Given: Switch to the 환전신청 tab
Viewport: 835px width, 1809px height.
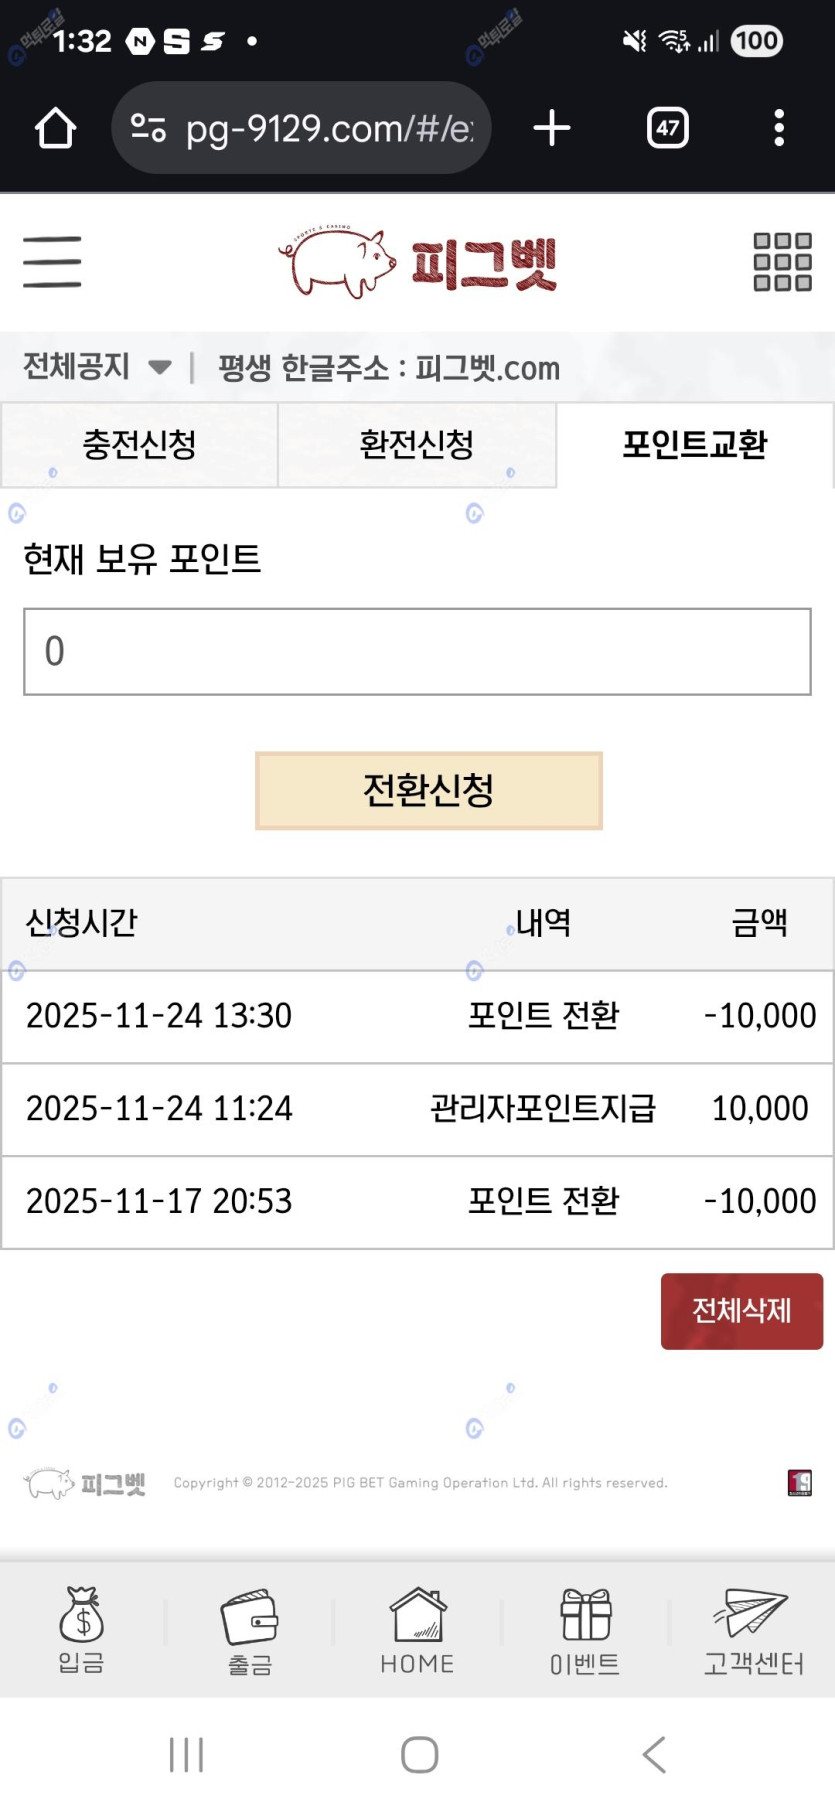Looking at the screenshot, I should [416, 445].
